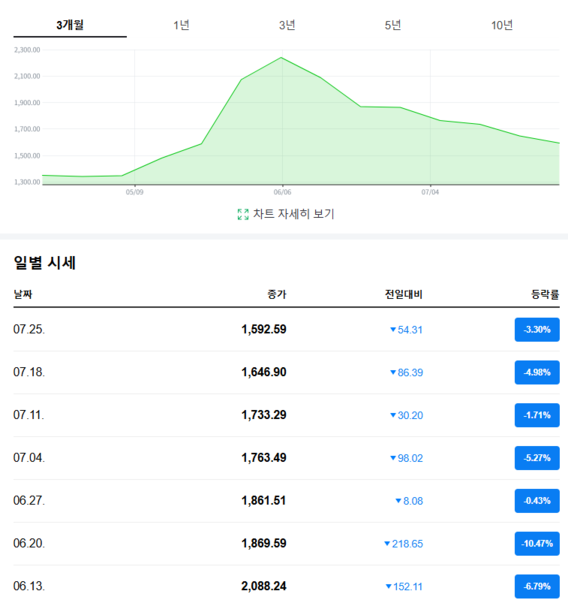
Task: Click the 1,300.00 y-axis label
Action: coord(27,182)
